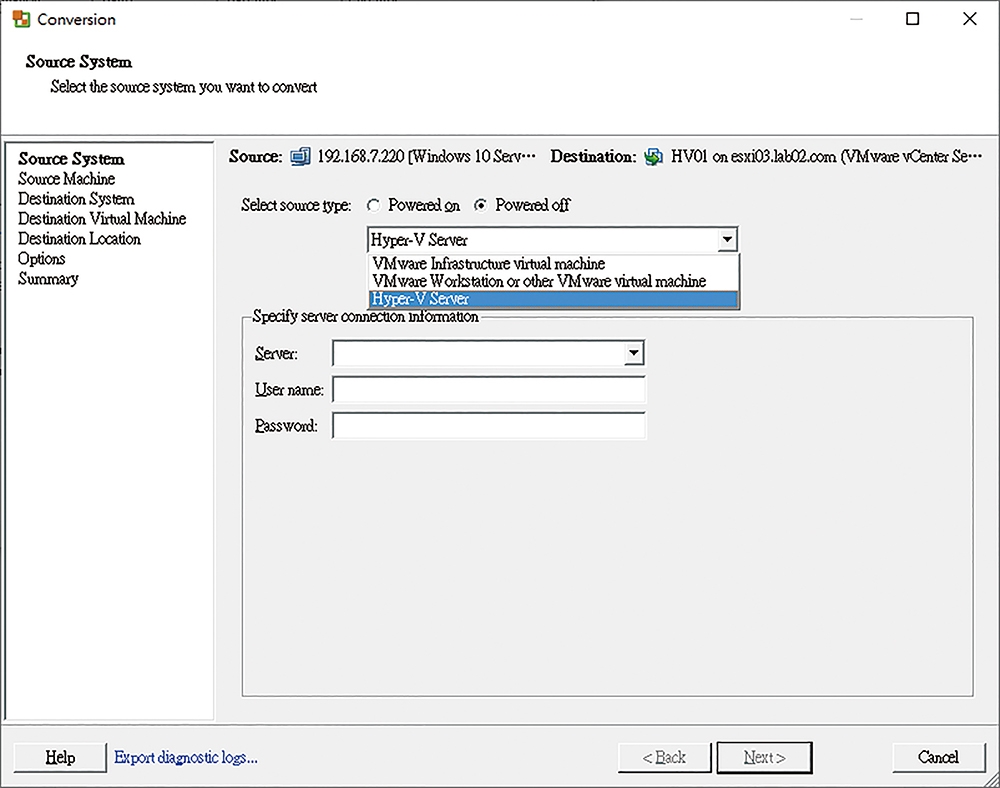Open the source type dropdown arrow
This screenshot has width=1000, height=788.
pyautogui.click(x=727, y=240)
